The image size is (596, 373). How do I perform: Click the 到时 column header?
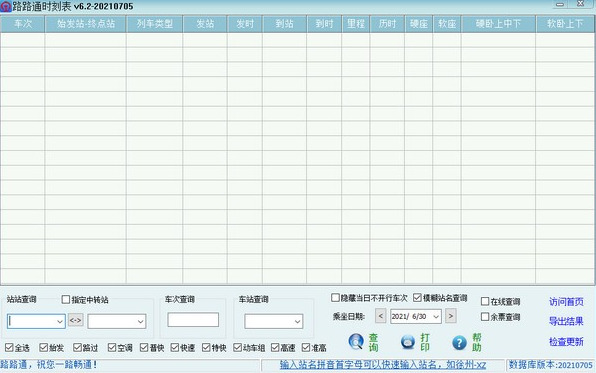pyautogui.click(x=324, y=24)
